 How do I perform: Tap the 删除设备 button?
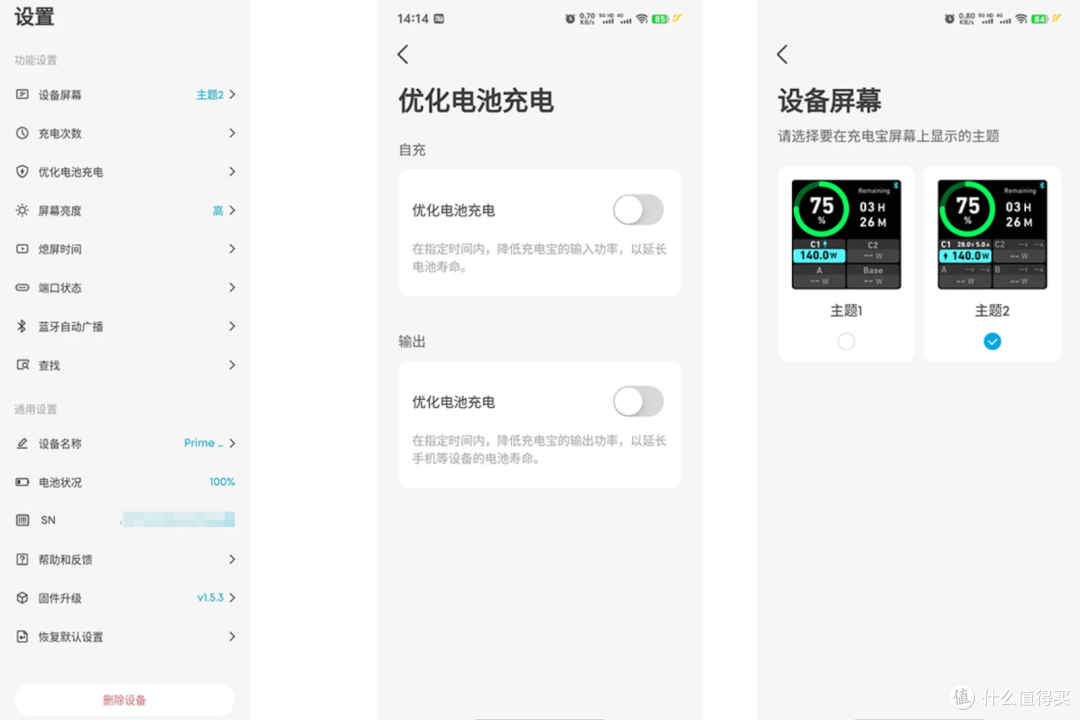pyautogui.click(x=125, y=699)
